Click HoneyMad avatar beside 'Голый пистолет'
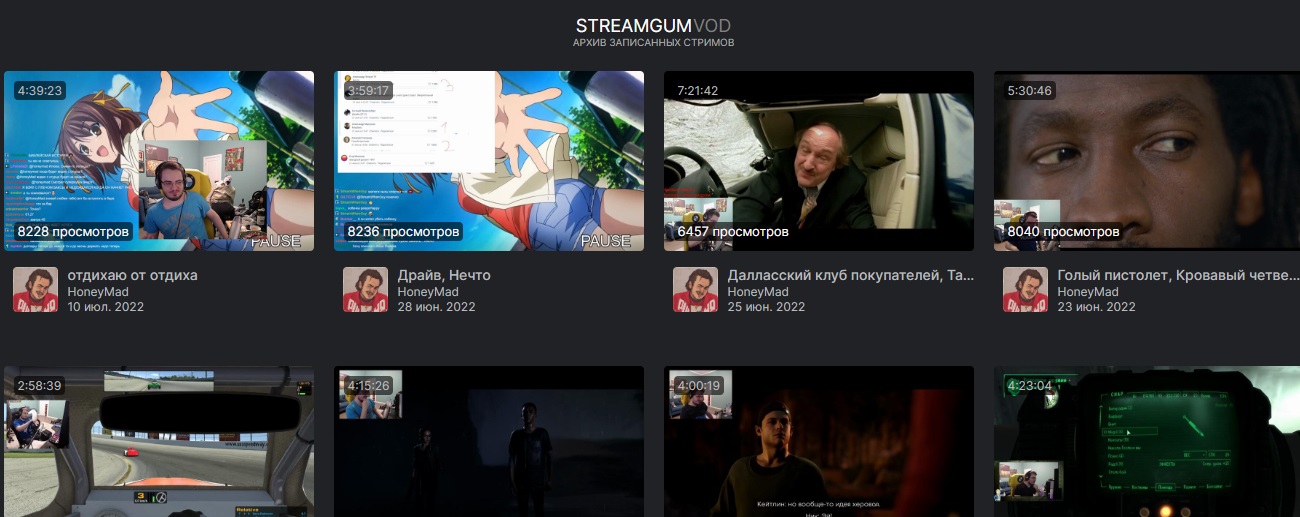 [x=1025, y=290]
